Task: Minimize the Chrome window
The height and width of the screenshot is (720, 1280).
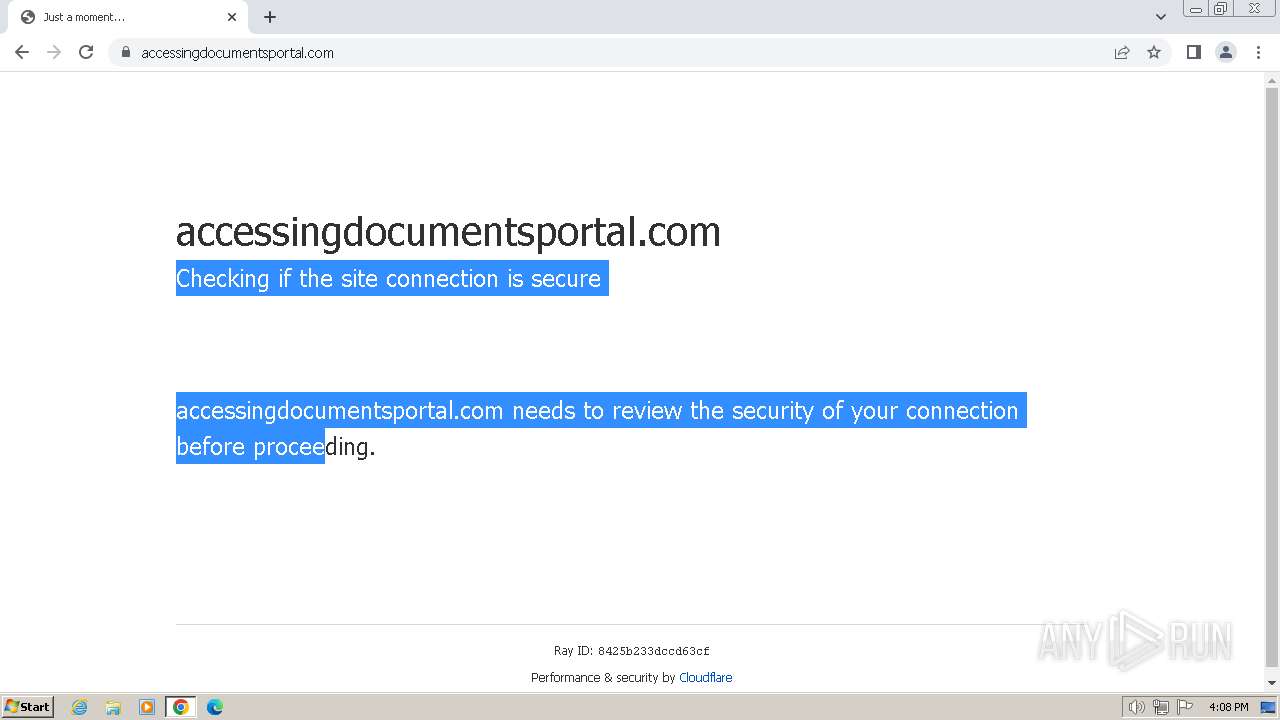Action: coord(1195,9)
